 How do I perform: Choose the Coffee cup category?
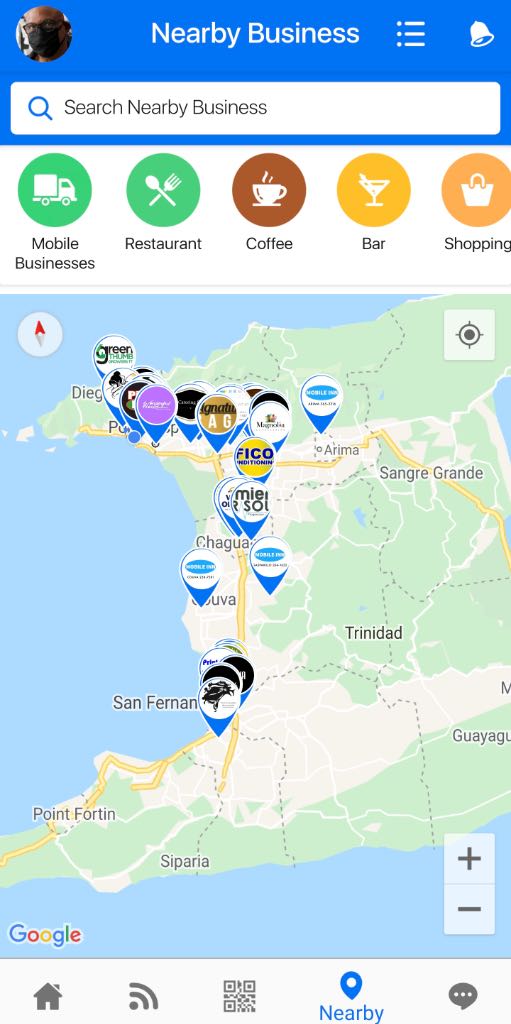269,190
